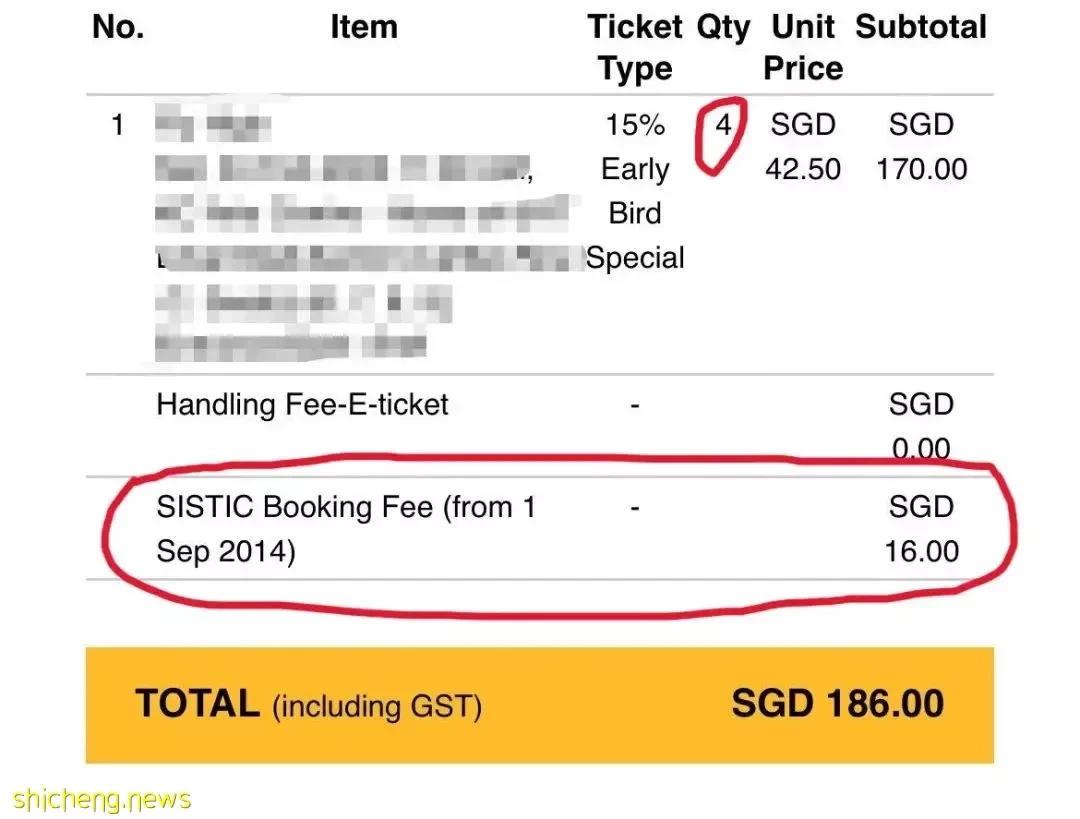1080x819 pixels.
Task: Click the "Unit Price" column header
Action: (803, 48)
